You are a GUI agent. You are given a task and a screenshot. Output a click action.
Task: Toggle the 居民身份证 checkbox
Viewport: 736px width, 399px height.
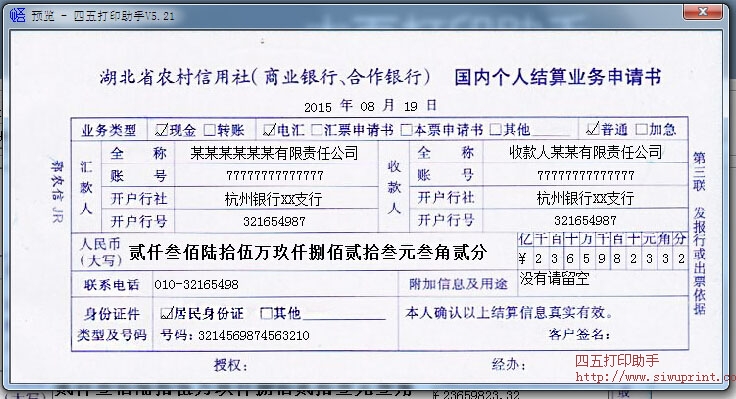coord(166,313)
